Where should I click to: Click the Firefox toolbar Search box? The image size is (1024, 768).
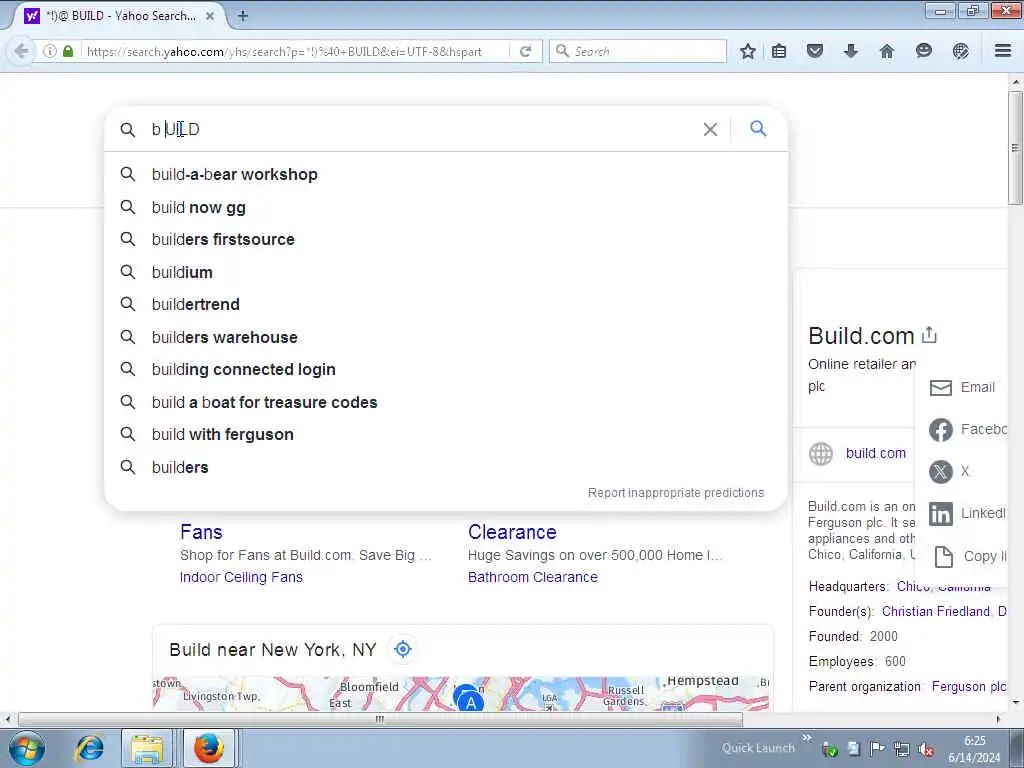638,51
